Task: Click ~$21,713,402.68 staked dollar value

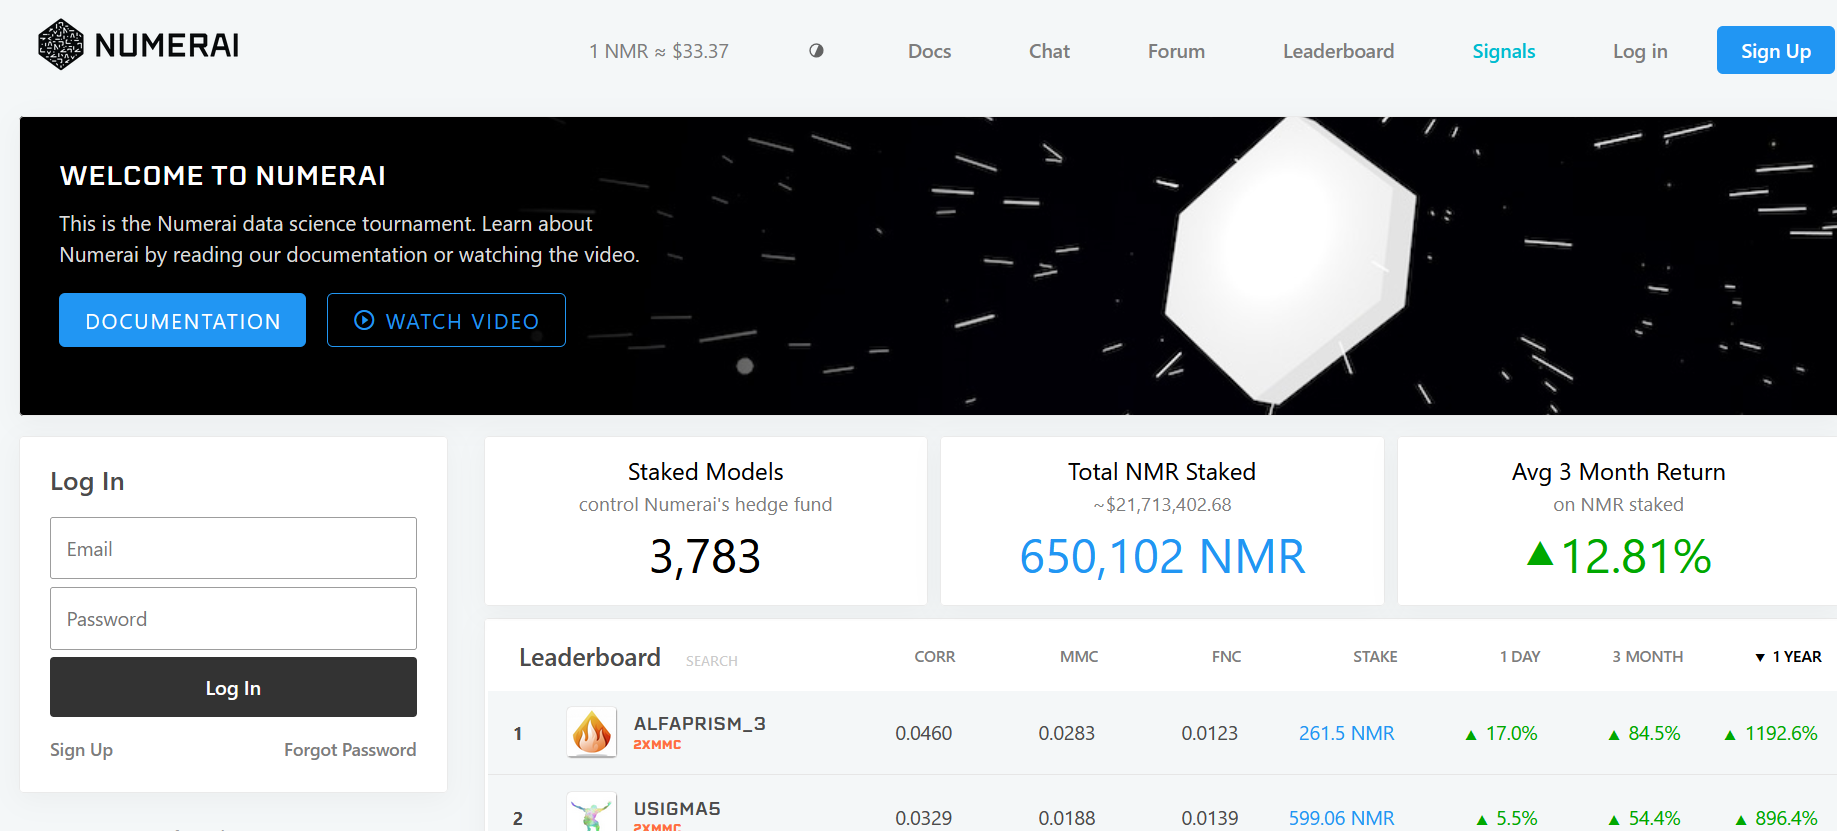Action: pyautogui.click(x=1162, y=505)
